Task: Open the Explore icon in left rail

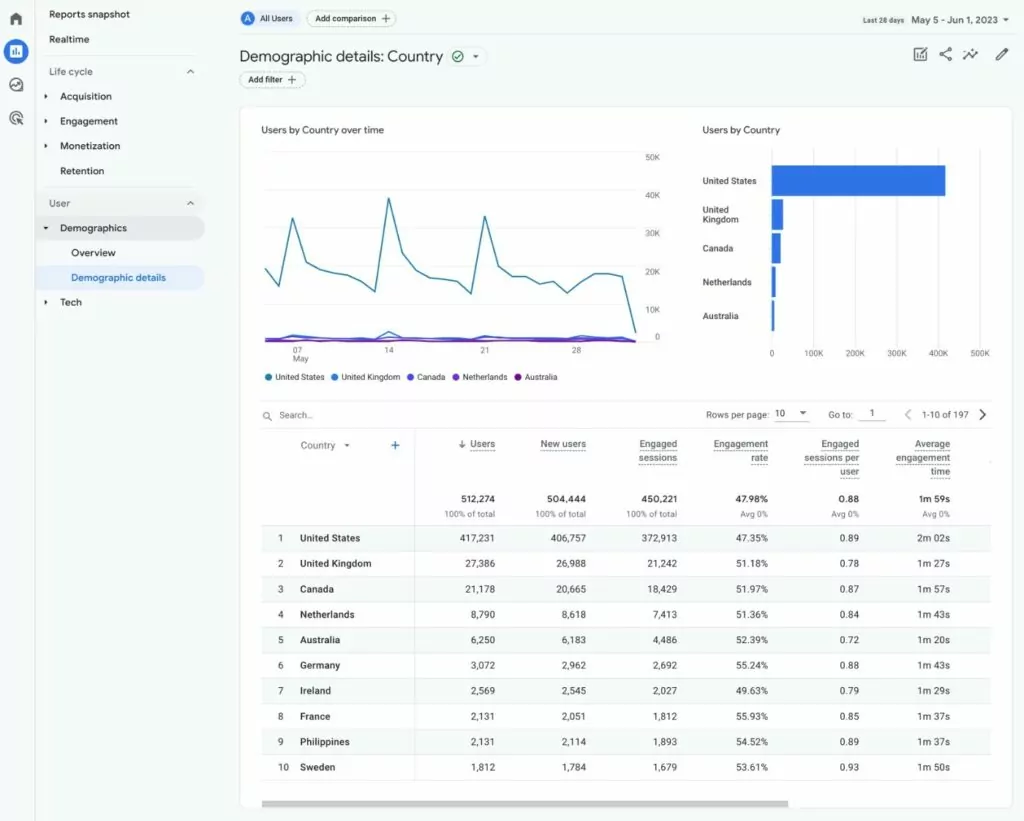Action: pos(16,84)
